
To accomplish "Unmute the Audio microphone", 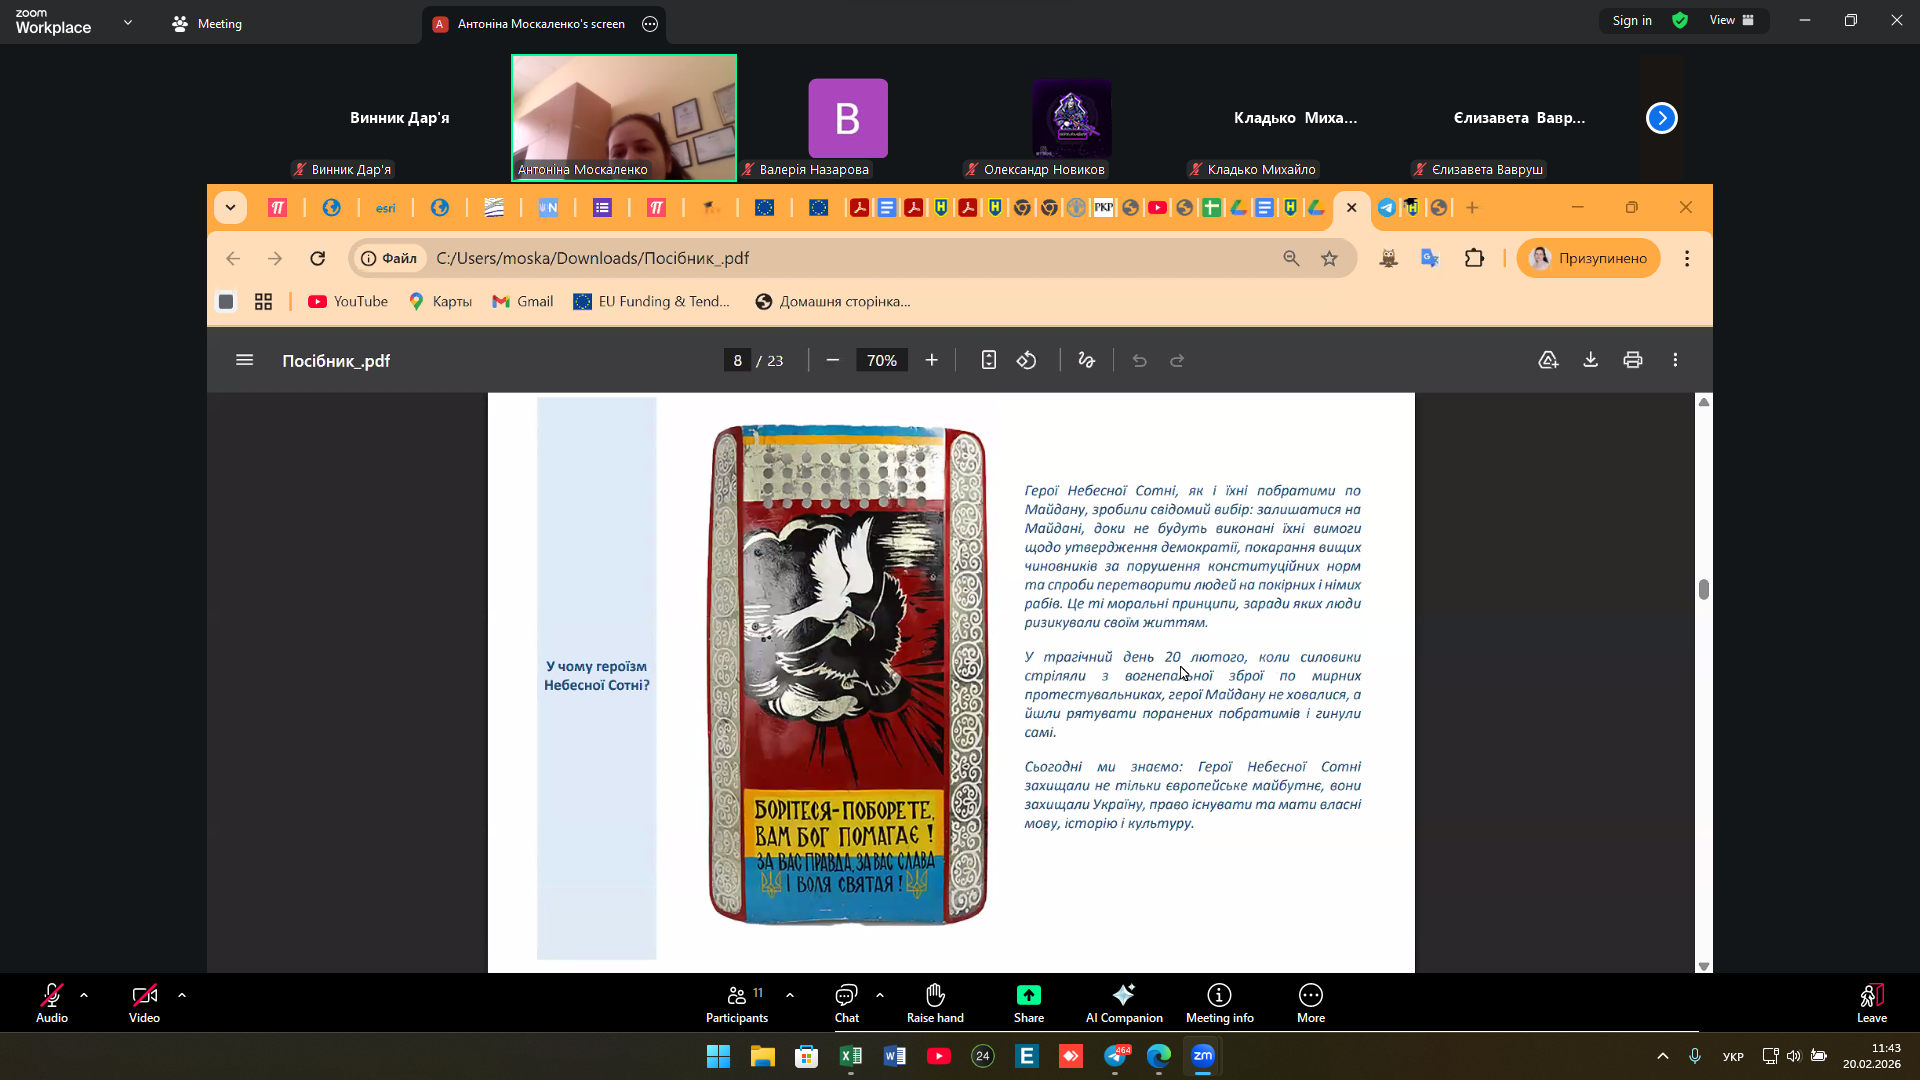I will coord(51,995).
